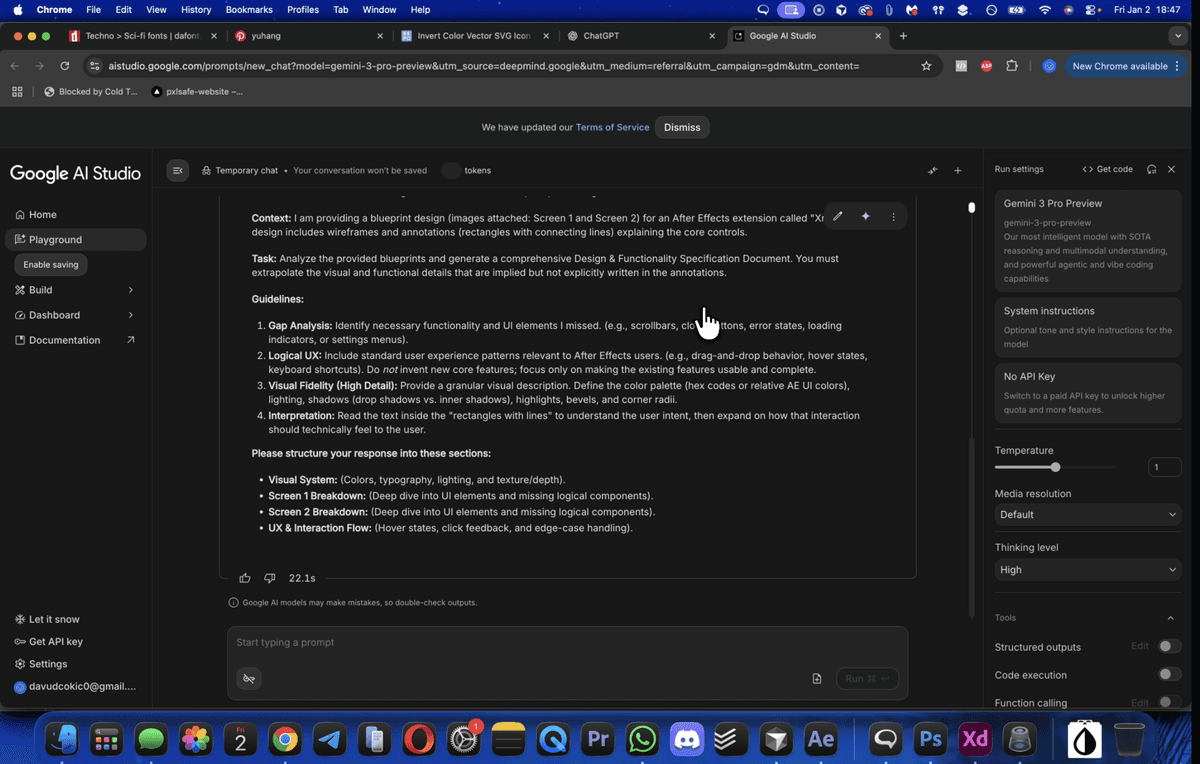Click the edit pencil icon on prompt

coord(838,216)
